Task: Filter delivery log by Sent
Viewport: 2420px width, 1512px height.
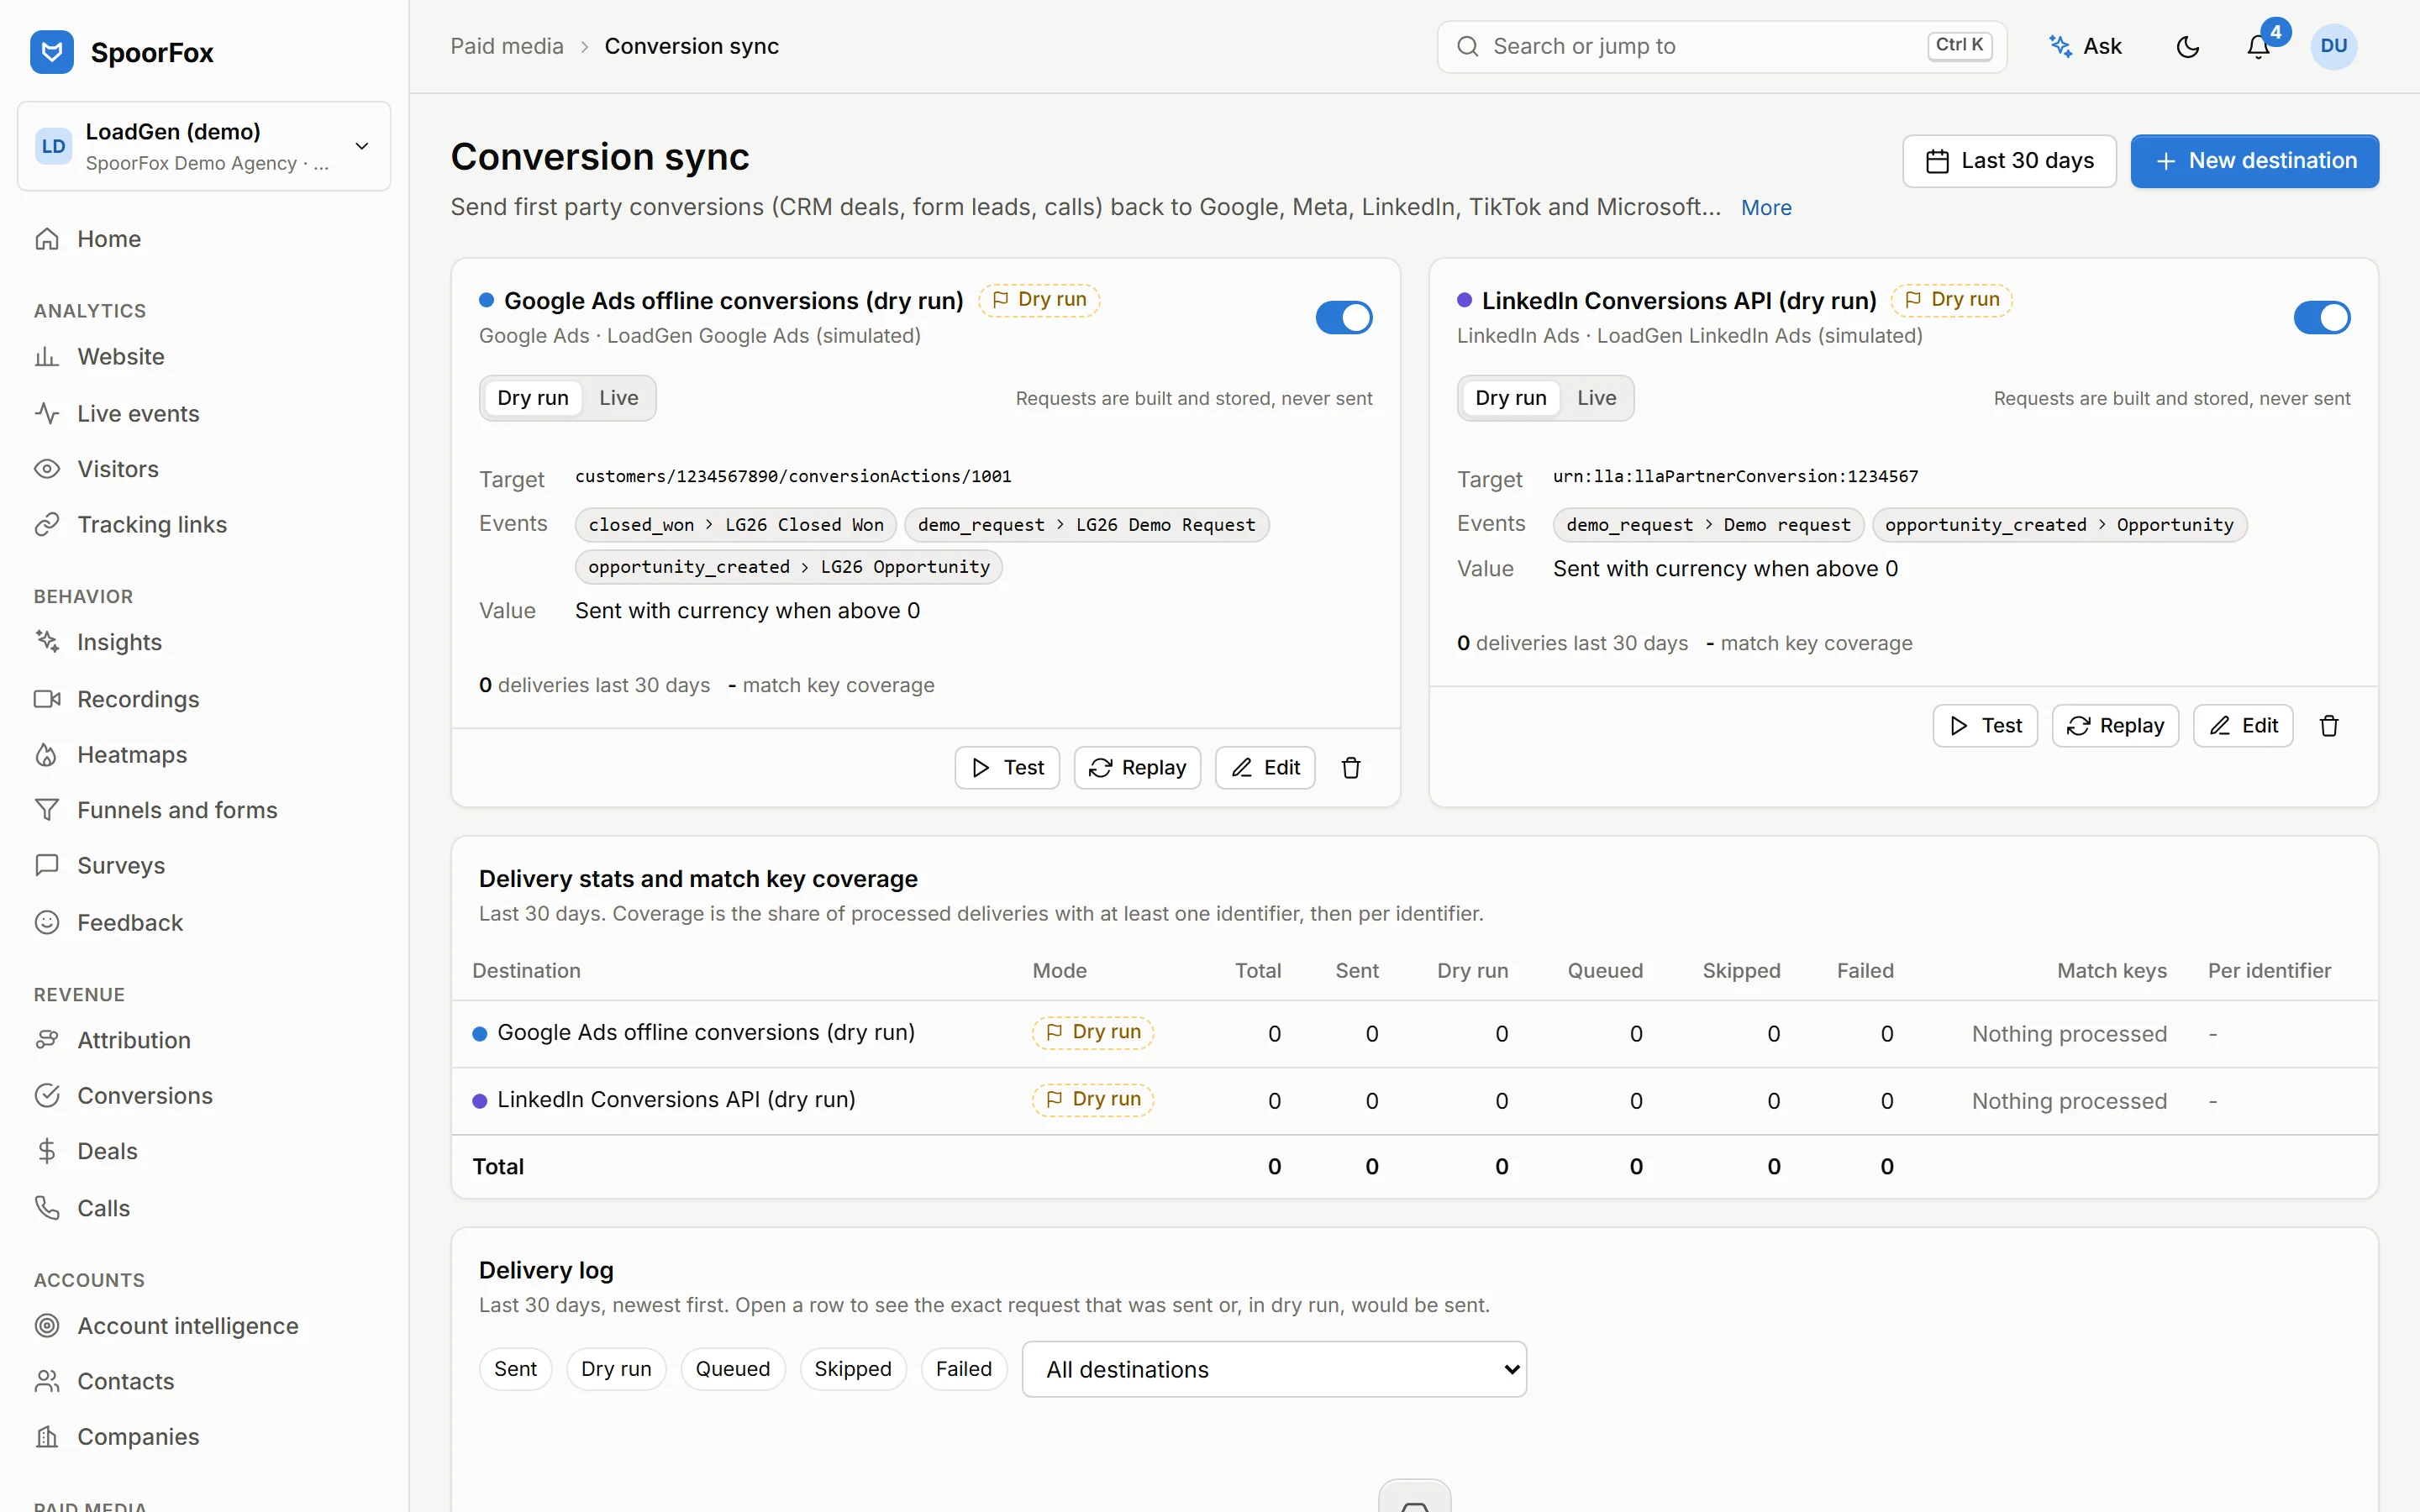Action: coord(515,1369)
